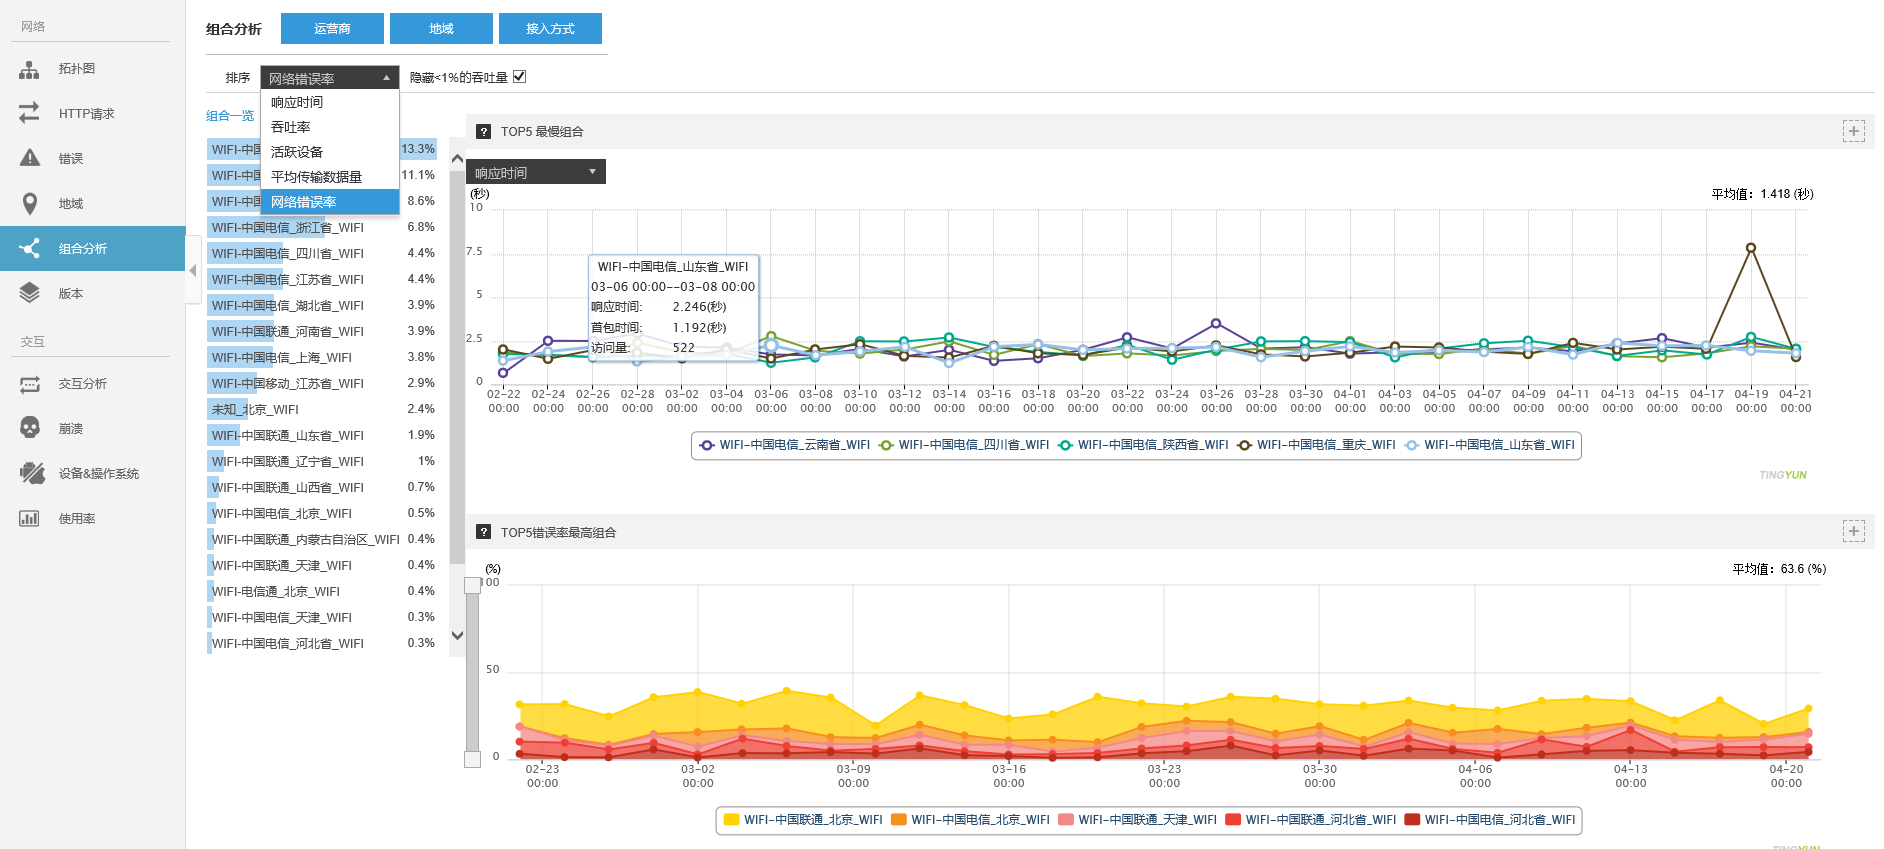Select 活跃设备 from the sort options
This screenshot has width=1884, height=849.
[297, 152]
